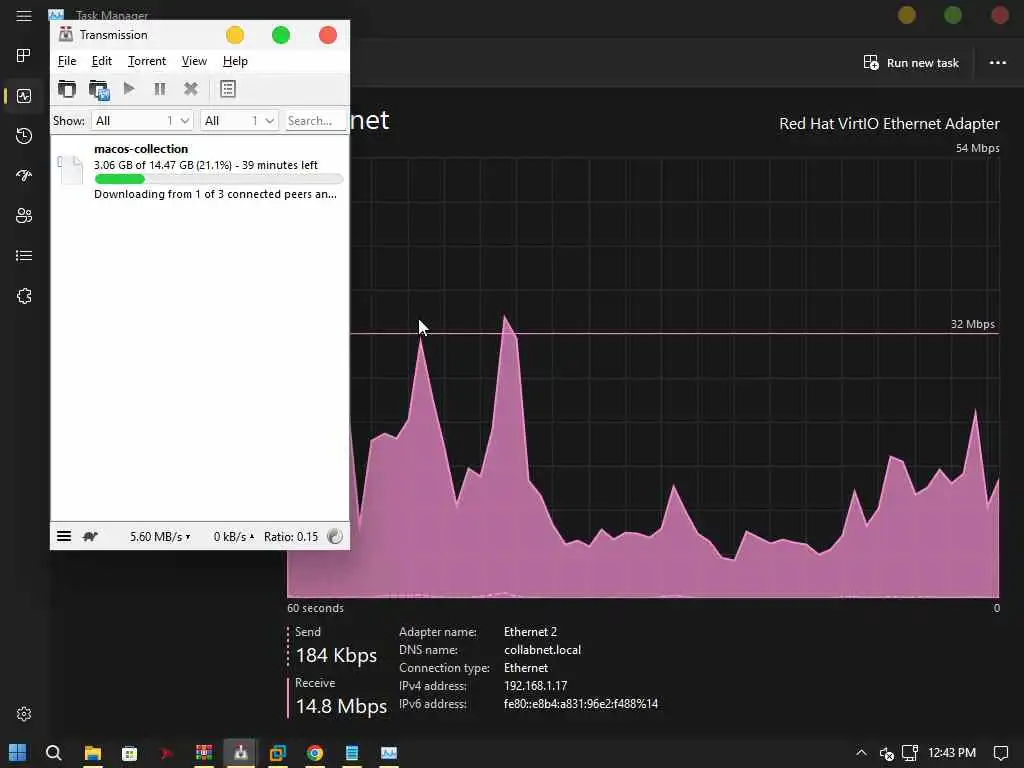This screenshot has width=1024, height=768.
Task: Click the Ethernet 2 adapter name value
Action: tap(530, 632)
